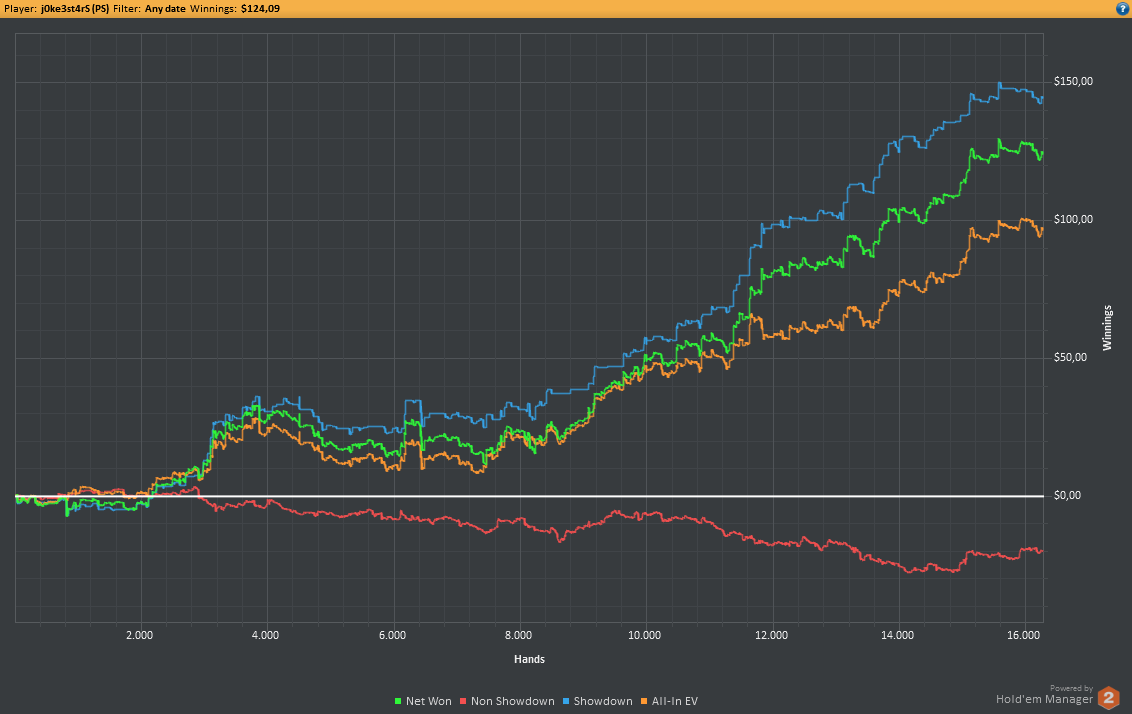
Task: Click the player name j0ke3st4rS (PS)
Action: pyautogui.click(x=75, y=9)
